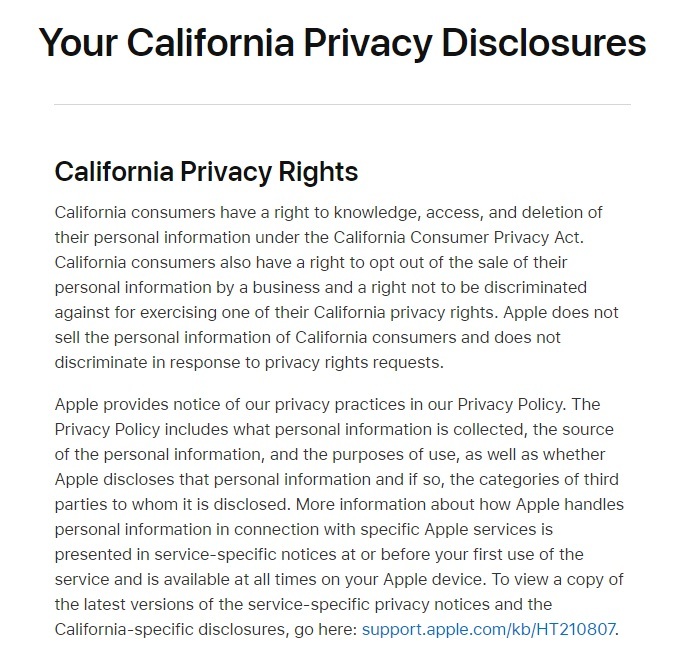The height and width of the screenshot is (649, 683).
Task: Click the "California Privacy Rights" section heading
Action: (x=206, y=171)
